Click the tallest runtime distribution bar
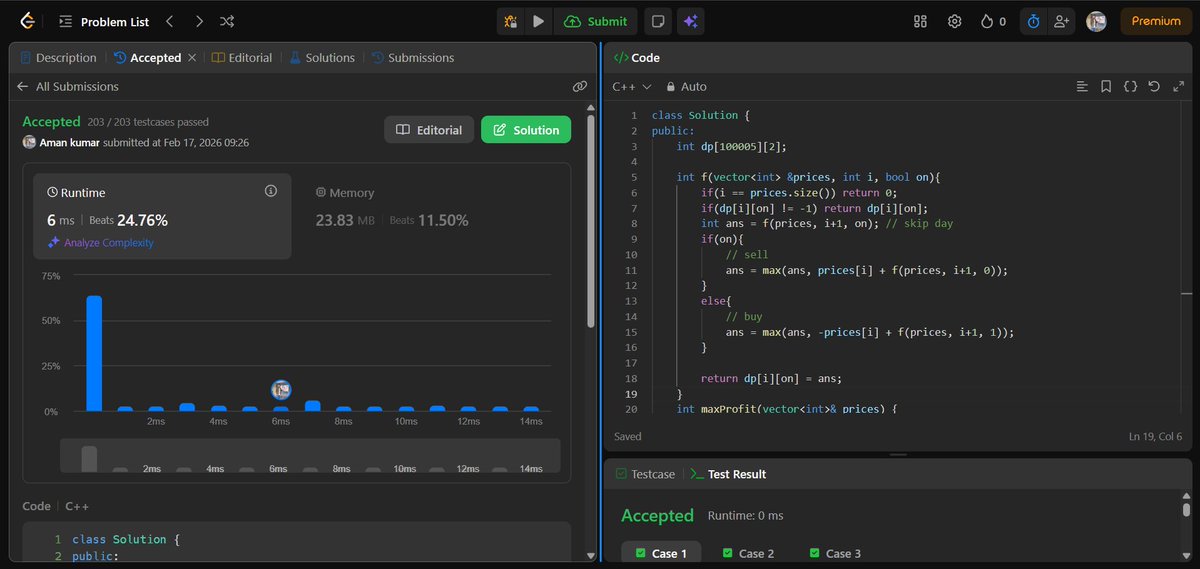Viewport: 1200px width, 569px height. (94, 353)
